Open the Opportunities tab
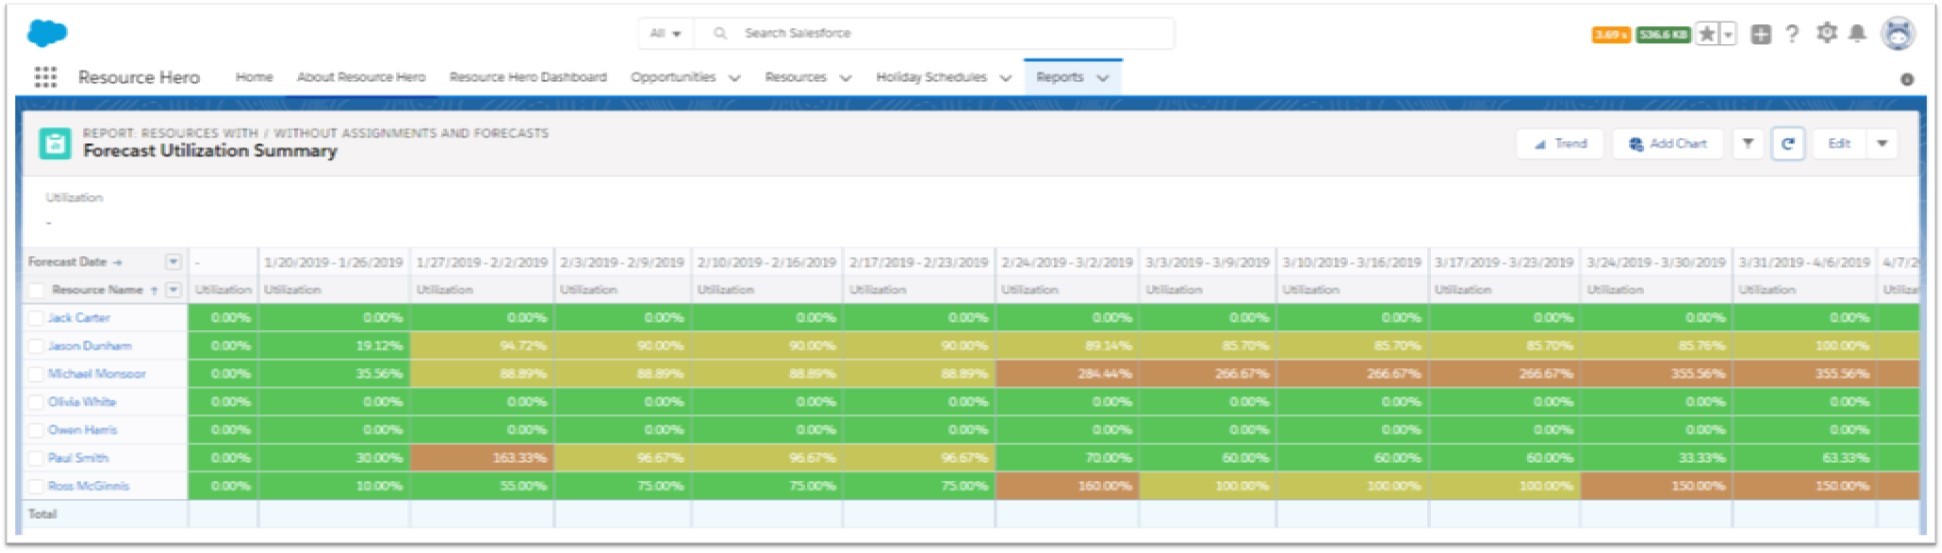Image resolution: width=1942 pixels, height=553 pixels. coord(673,77)
